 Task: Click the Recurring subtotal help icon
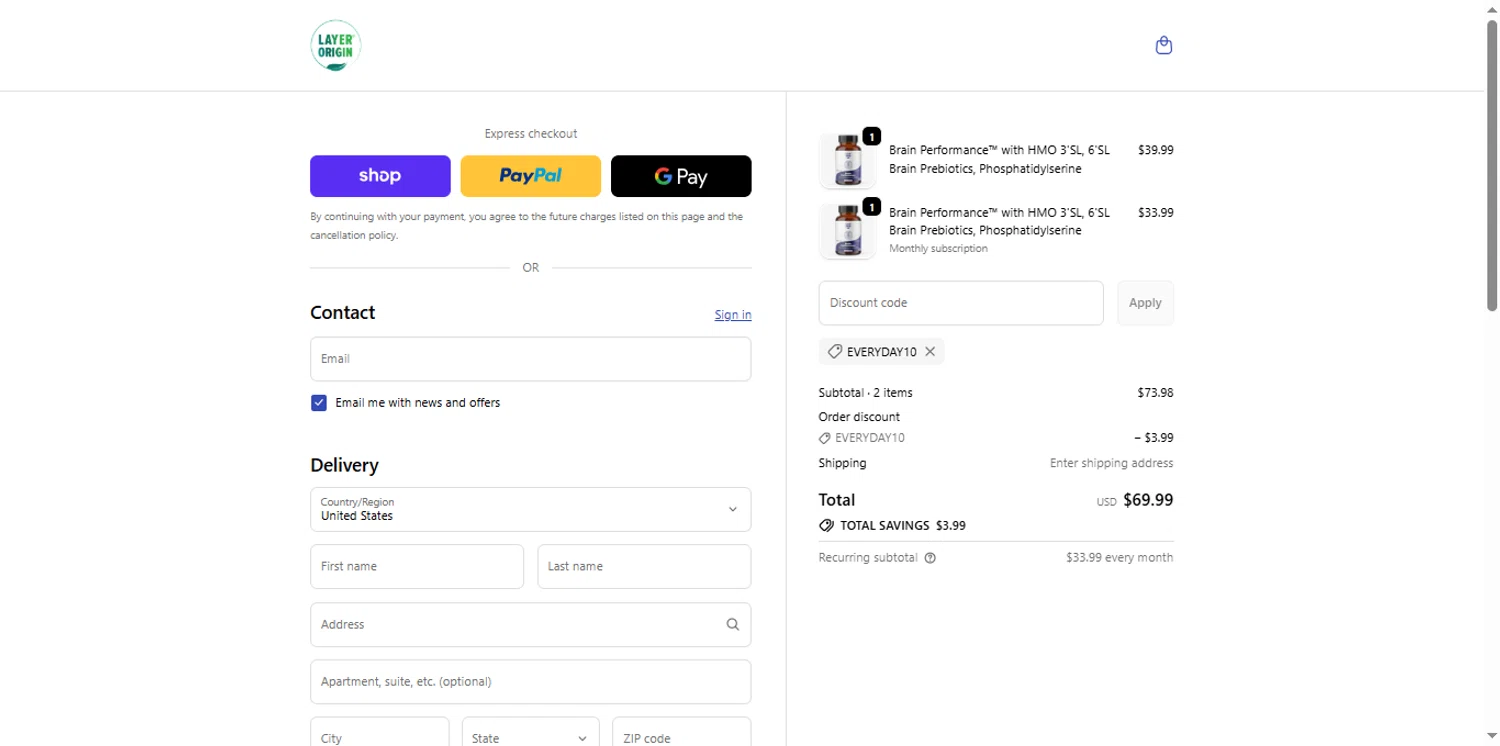(x=930, y=558)
